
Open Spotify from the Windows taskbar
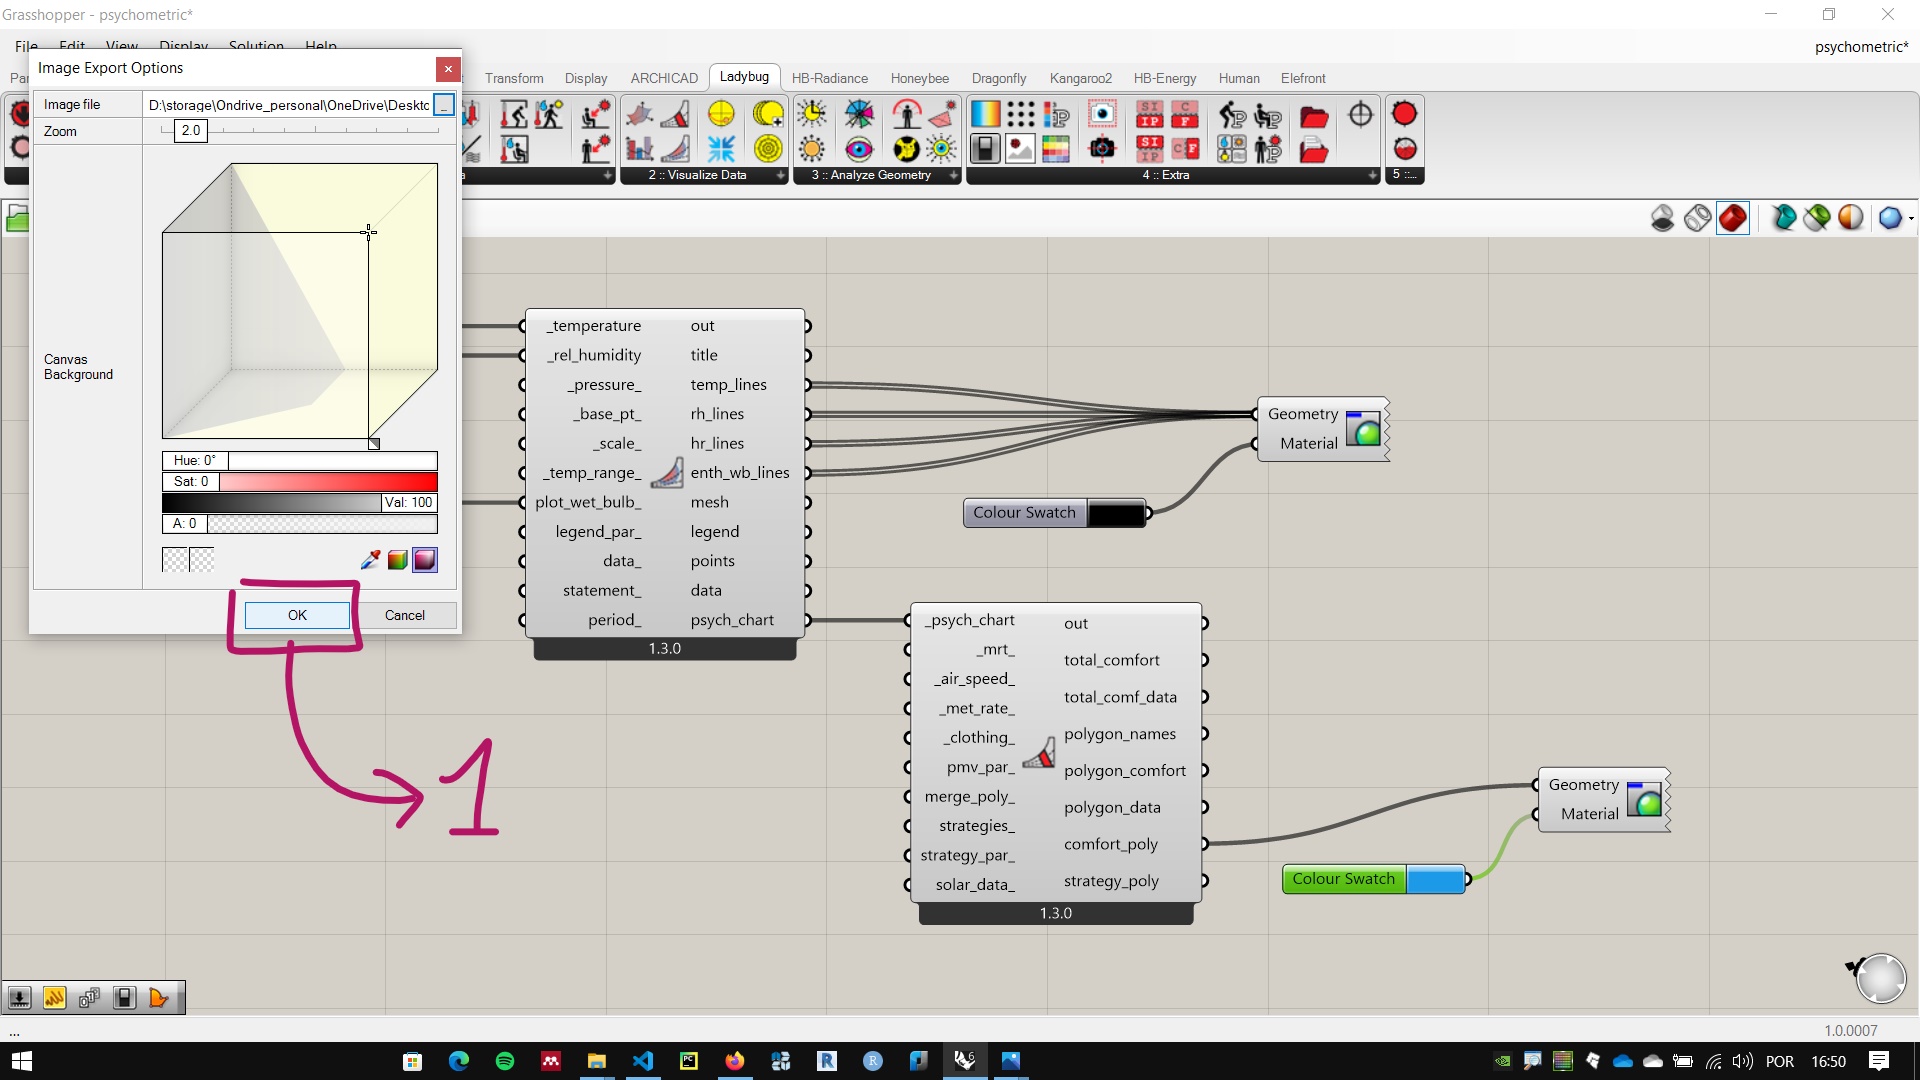[504, 1061]
